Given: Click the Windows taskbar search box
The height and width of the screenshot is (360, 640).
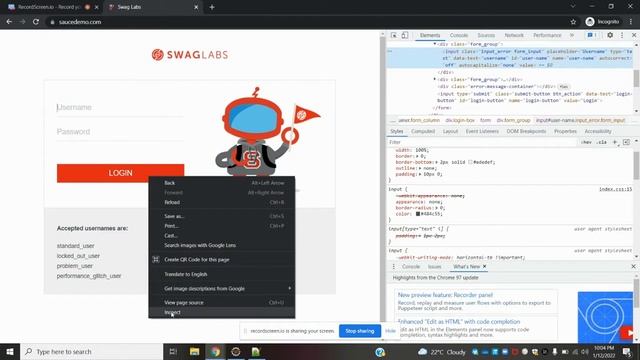Looking at the screenshot, I should 91,351.
